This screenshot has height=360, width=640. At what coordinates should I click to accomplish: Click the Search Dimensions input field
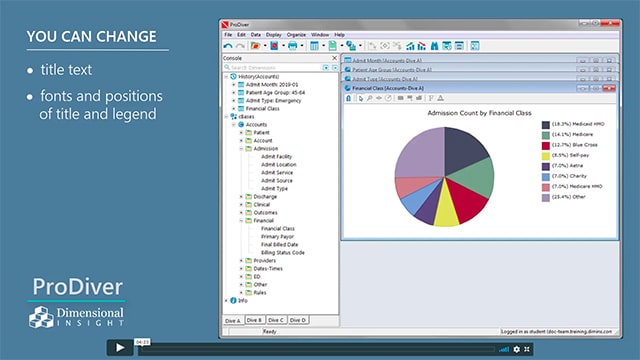coord(273,67)
